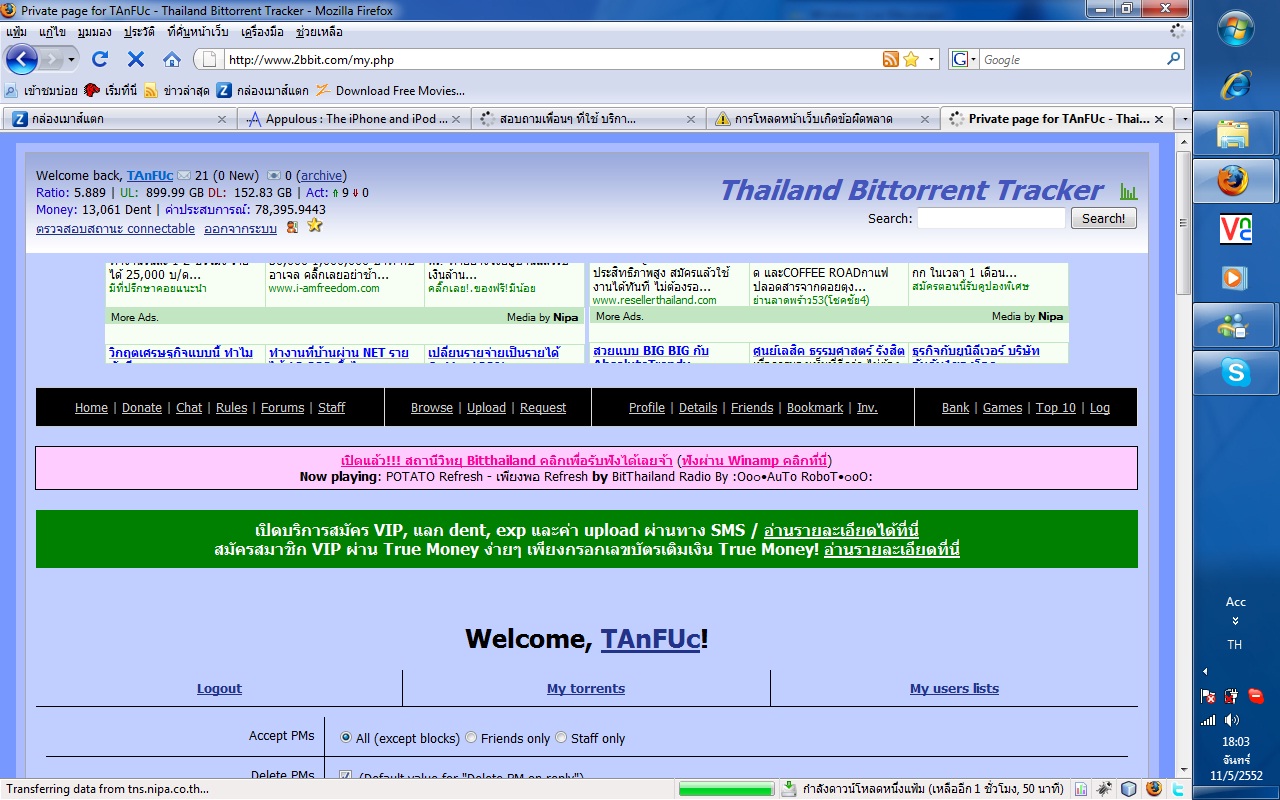Open the back/forward history dropdown arrow
Screen dimensions: 1280x800
(x=72, y=59)
